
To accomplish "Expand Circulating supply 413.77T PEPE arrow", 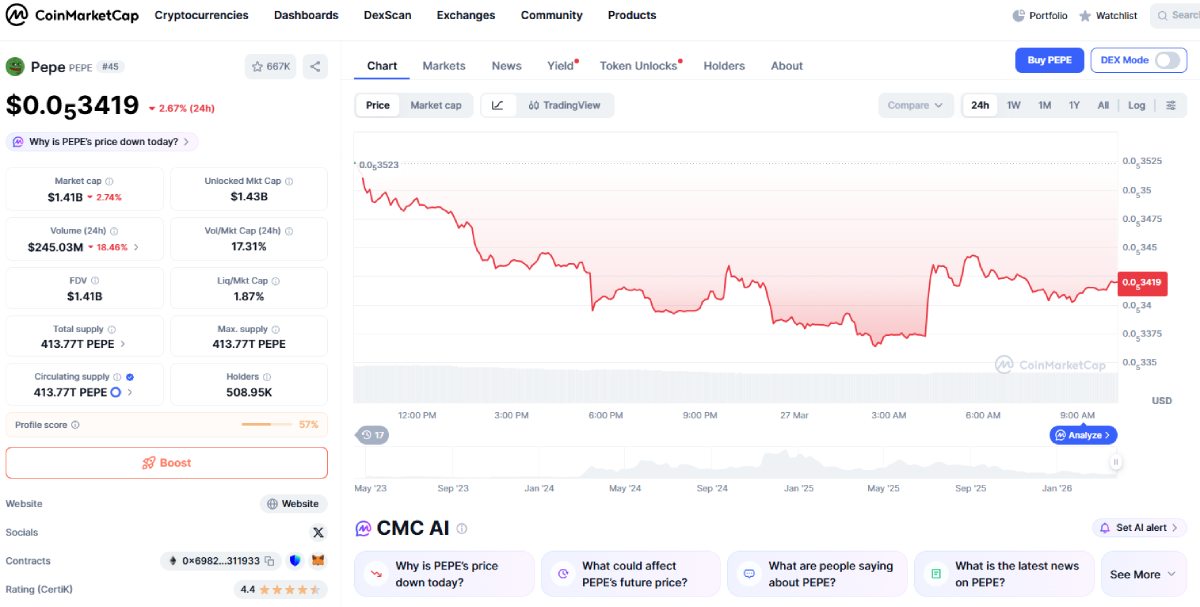I will point(130,393).
